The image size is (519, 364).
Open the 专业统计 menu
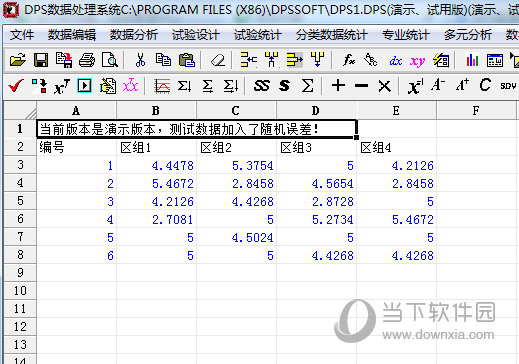pos(405,35)
